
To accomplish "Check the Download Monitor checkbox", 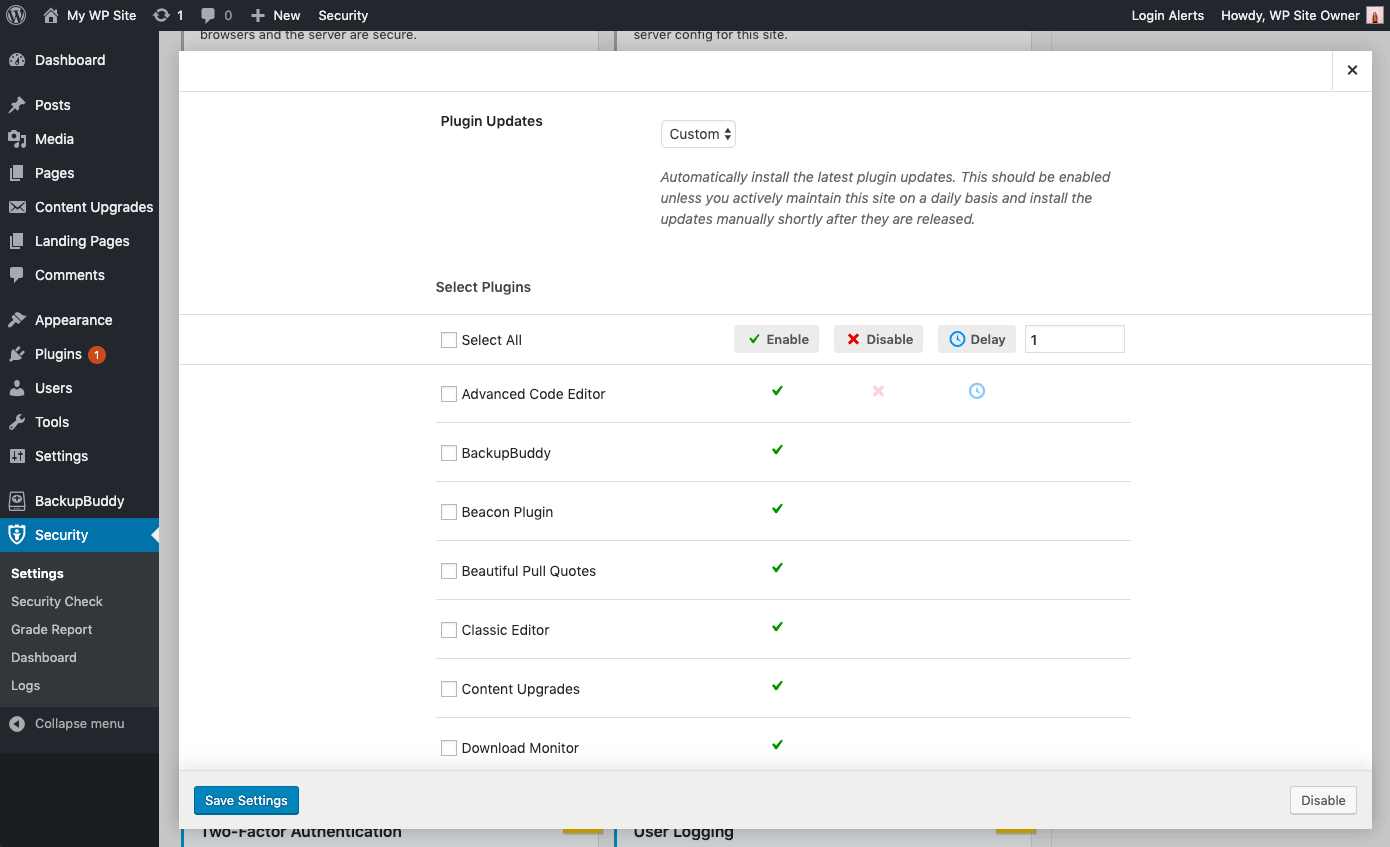I will 449,748.
